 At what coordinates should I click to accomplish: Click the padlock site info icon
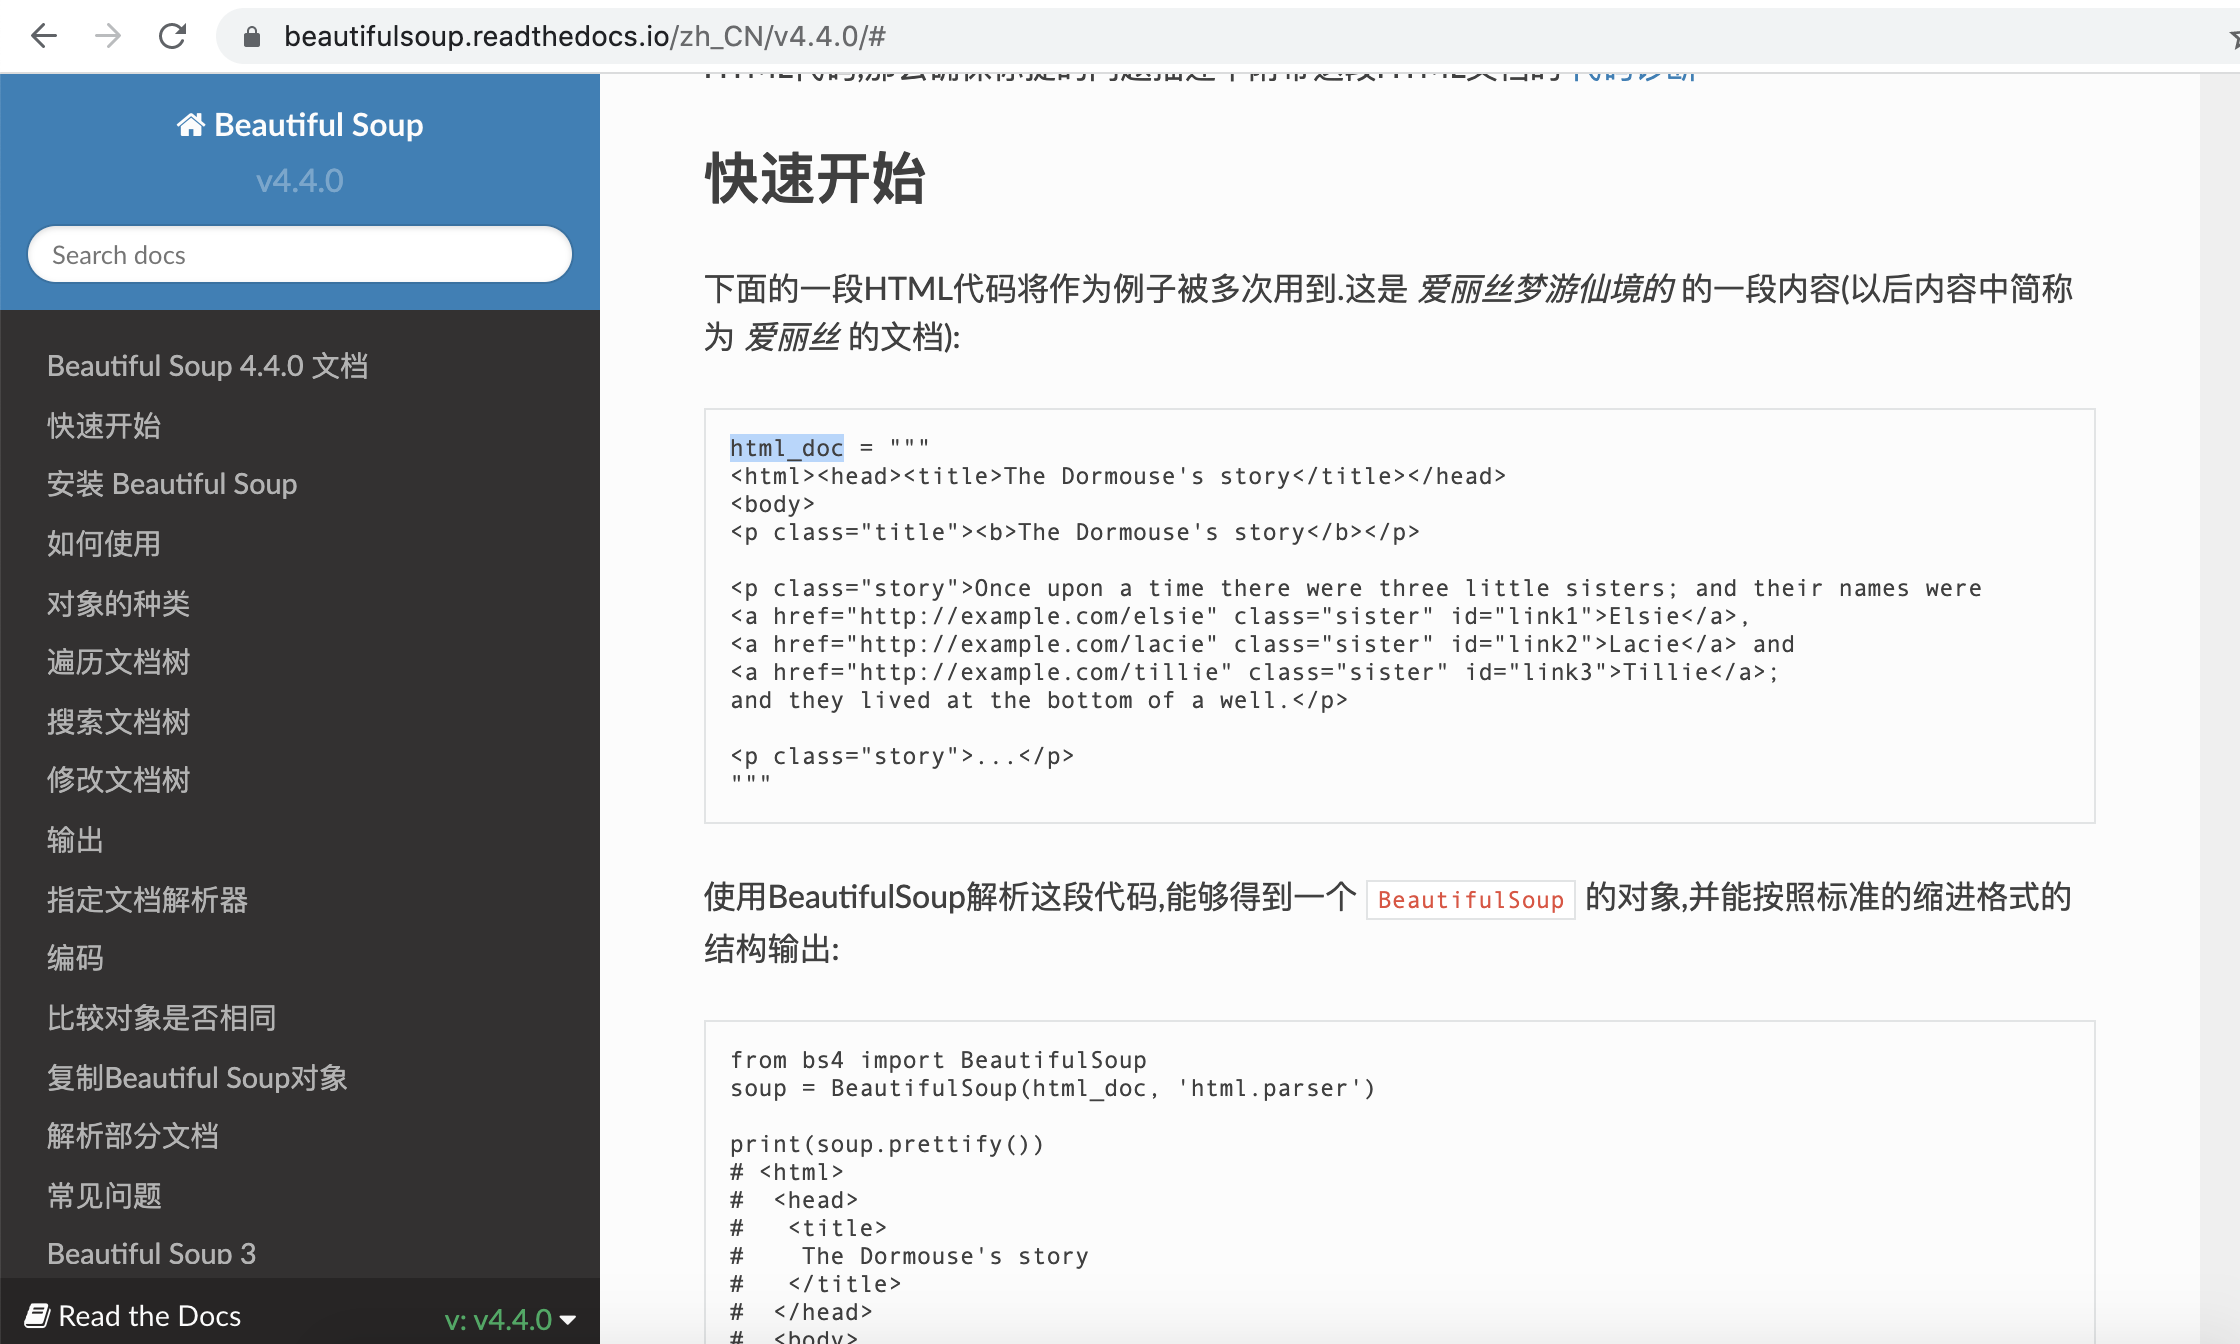[252, 37]
